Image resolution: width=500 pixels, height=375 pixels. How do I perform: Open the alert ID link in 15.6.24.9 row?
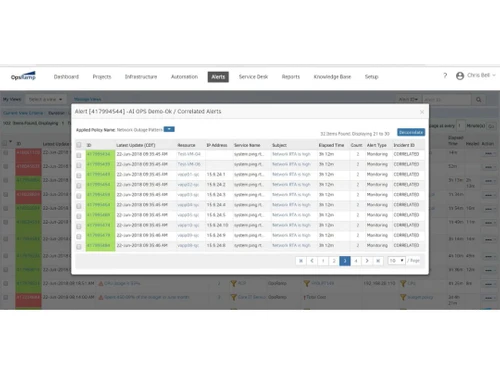tap(98, 235)
